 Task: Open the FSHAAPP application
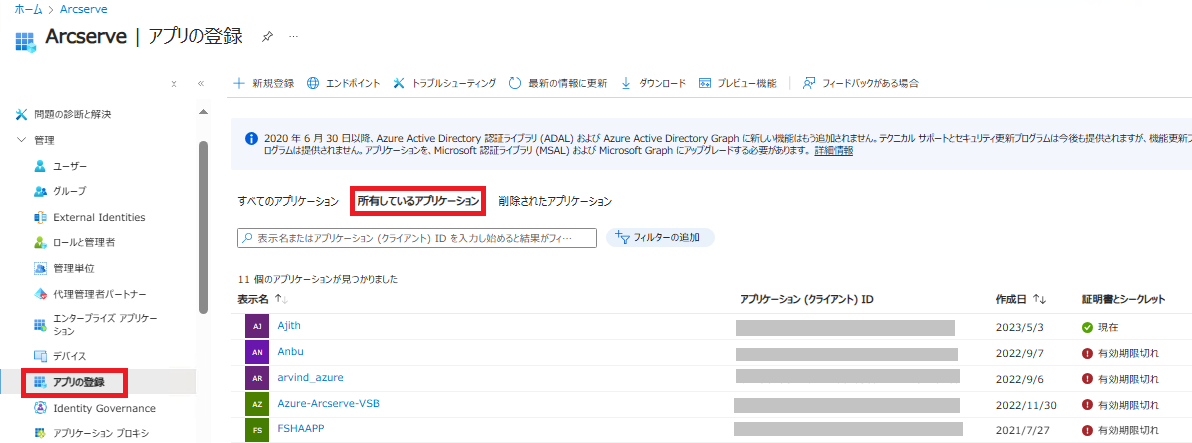pos(301,429)
